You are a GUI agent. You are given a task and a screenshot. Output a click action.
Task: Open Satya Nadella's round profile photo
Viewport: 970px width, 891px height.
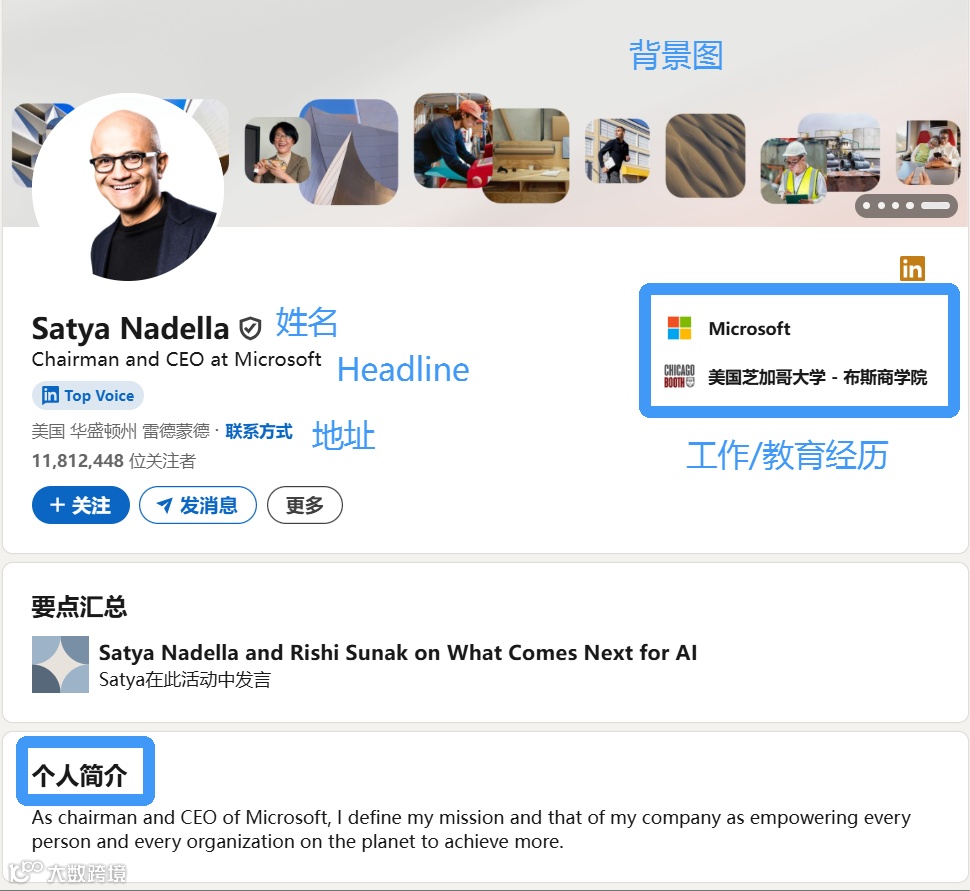point(129,187)
